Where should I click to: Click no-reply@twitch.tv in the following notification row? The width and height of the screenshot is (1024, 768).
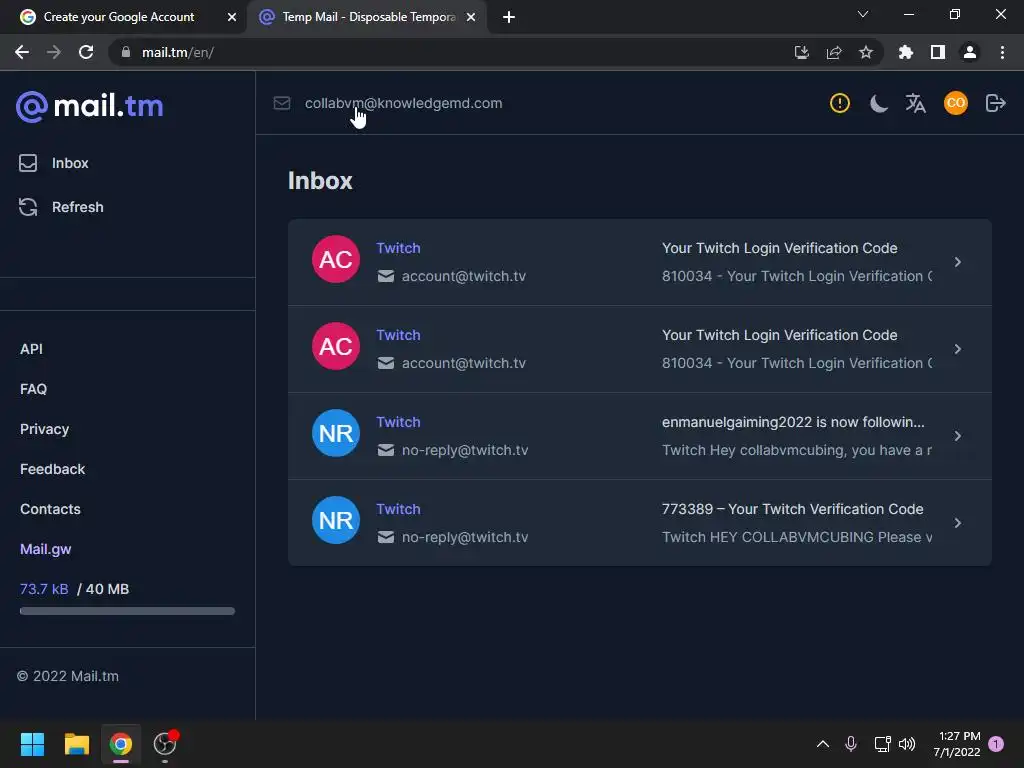(465, 450)
